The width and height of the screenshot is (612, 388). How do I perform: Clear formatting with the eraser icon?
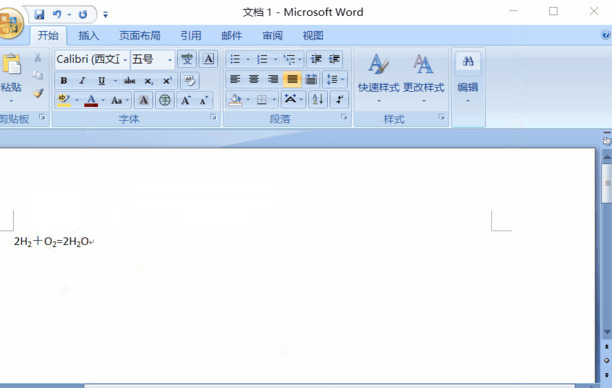(190, 81)
